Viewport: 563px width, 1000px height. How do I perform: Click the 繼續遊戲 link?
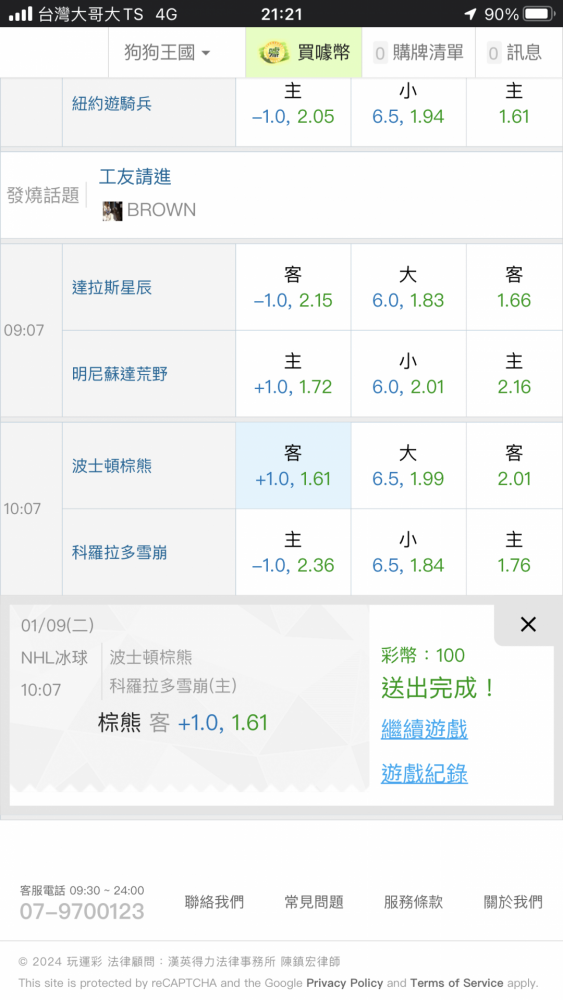424,729
